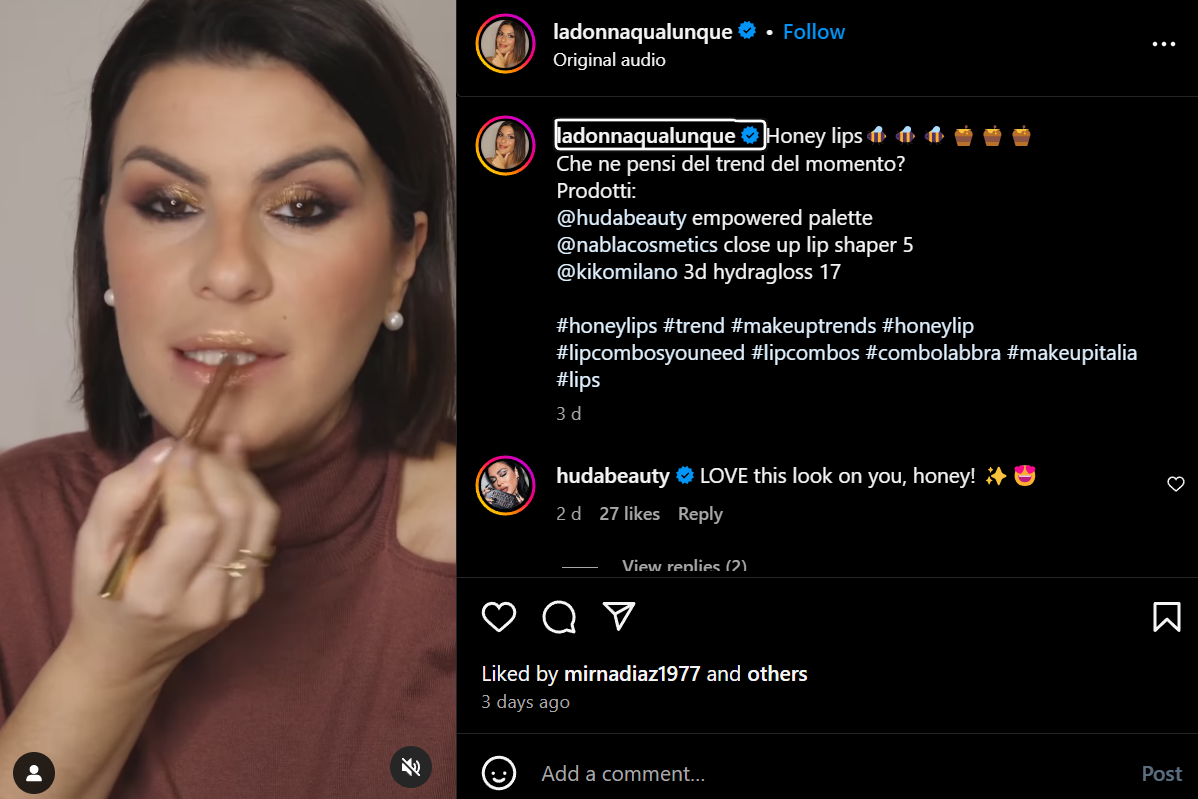Image resolution: width=1198 pixels, height=799 pixels.
Task: Open the comment bubble icon
Action: click(x=559, y=617)
